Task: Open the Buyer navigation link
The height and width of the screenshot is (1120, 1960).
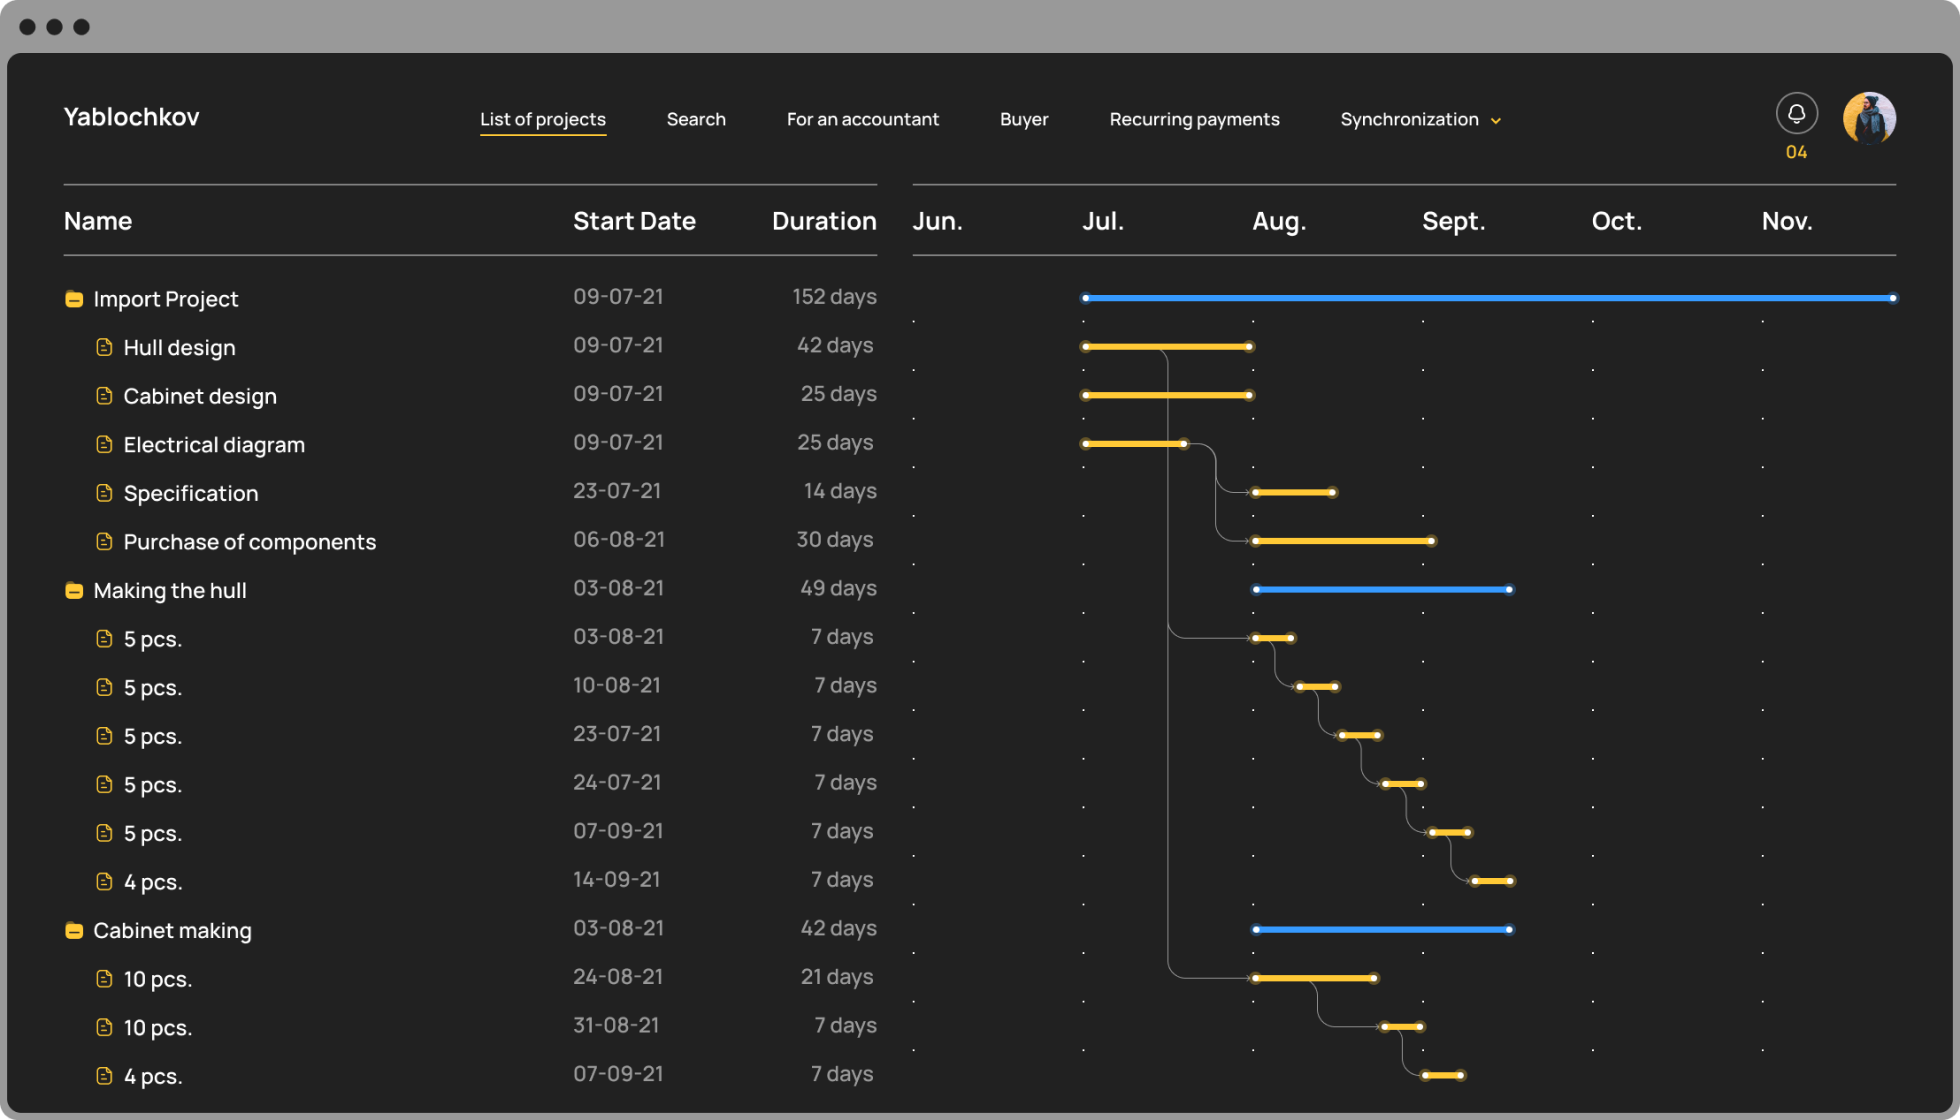Action: tap(1024, 119)
